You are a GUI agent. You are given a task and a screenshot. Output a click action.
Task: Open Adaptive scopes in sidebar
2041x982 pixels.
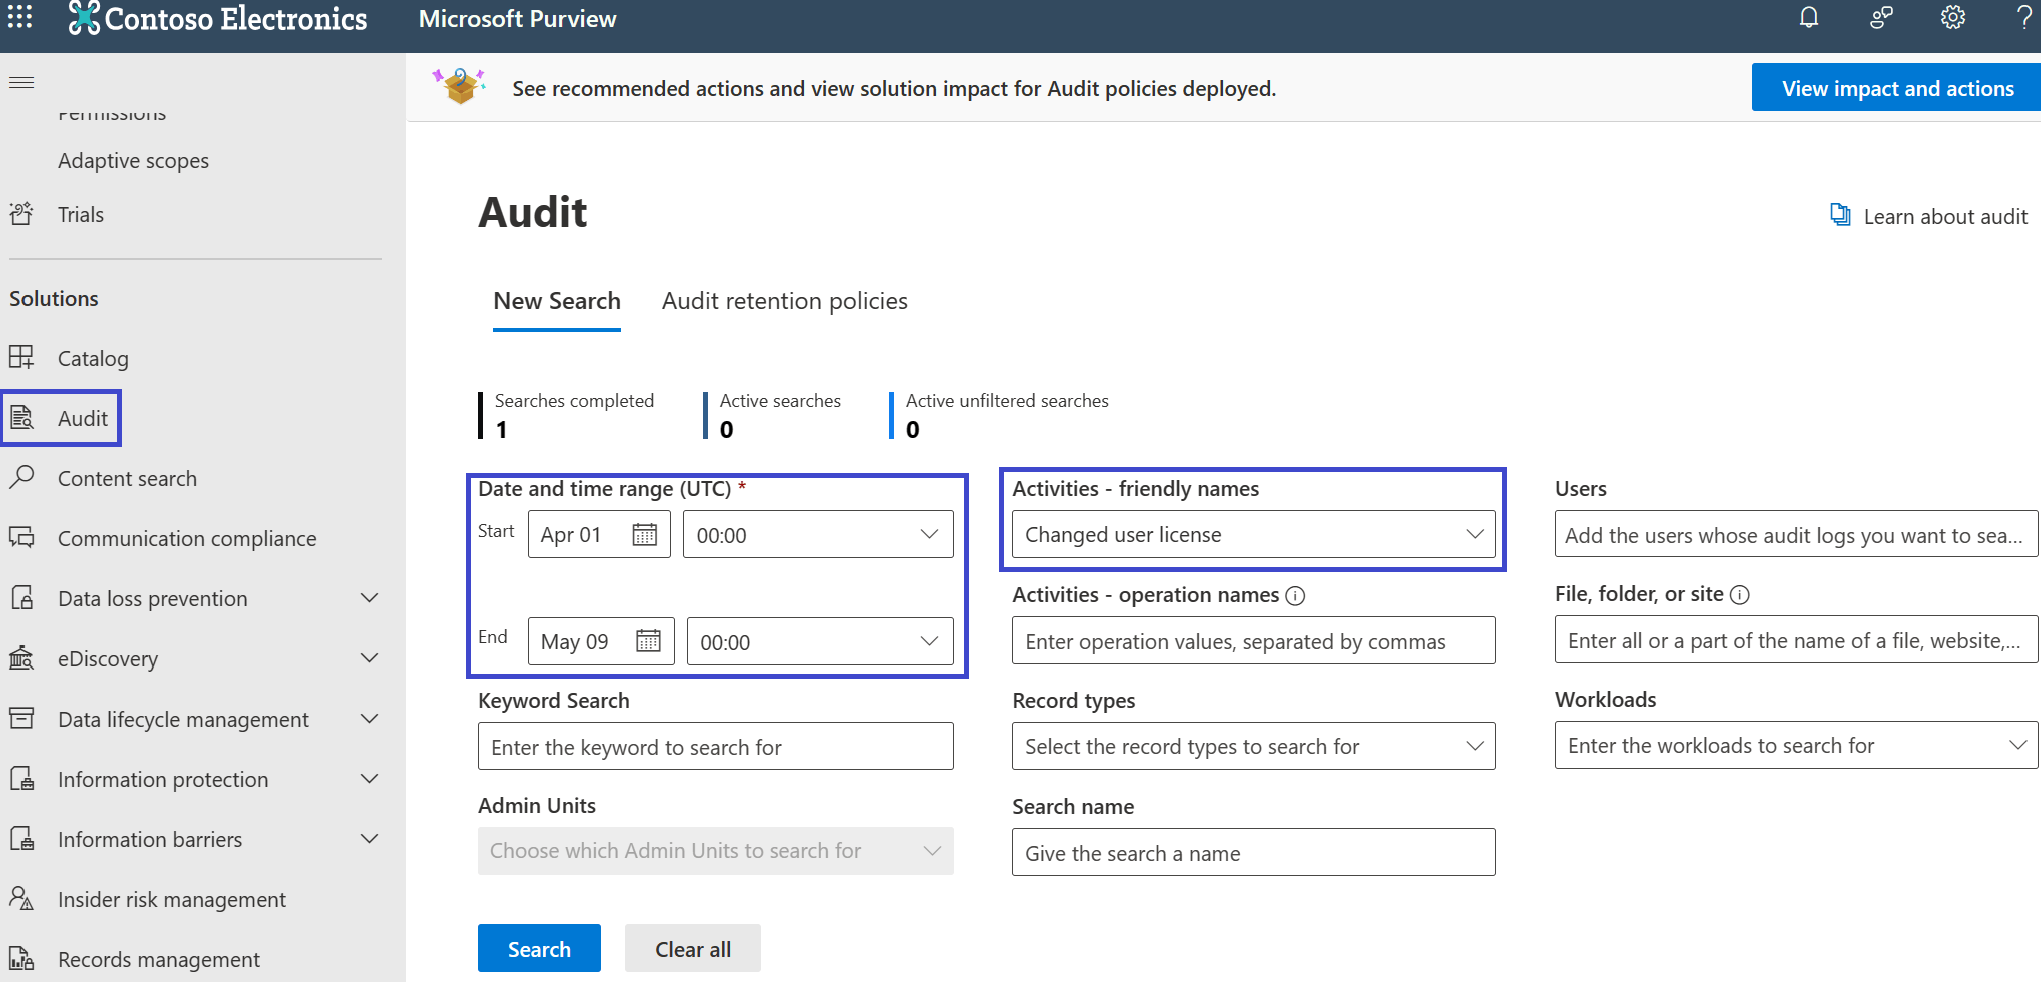point(133,161)
